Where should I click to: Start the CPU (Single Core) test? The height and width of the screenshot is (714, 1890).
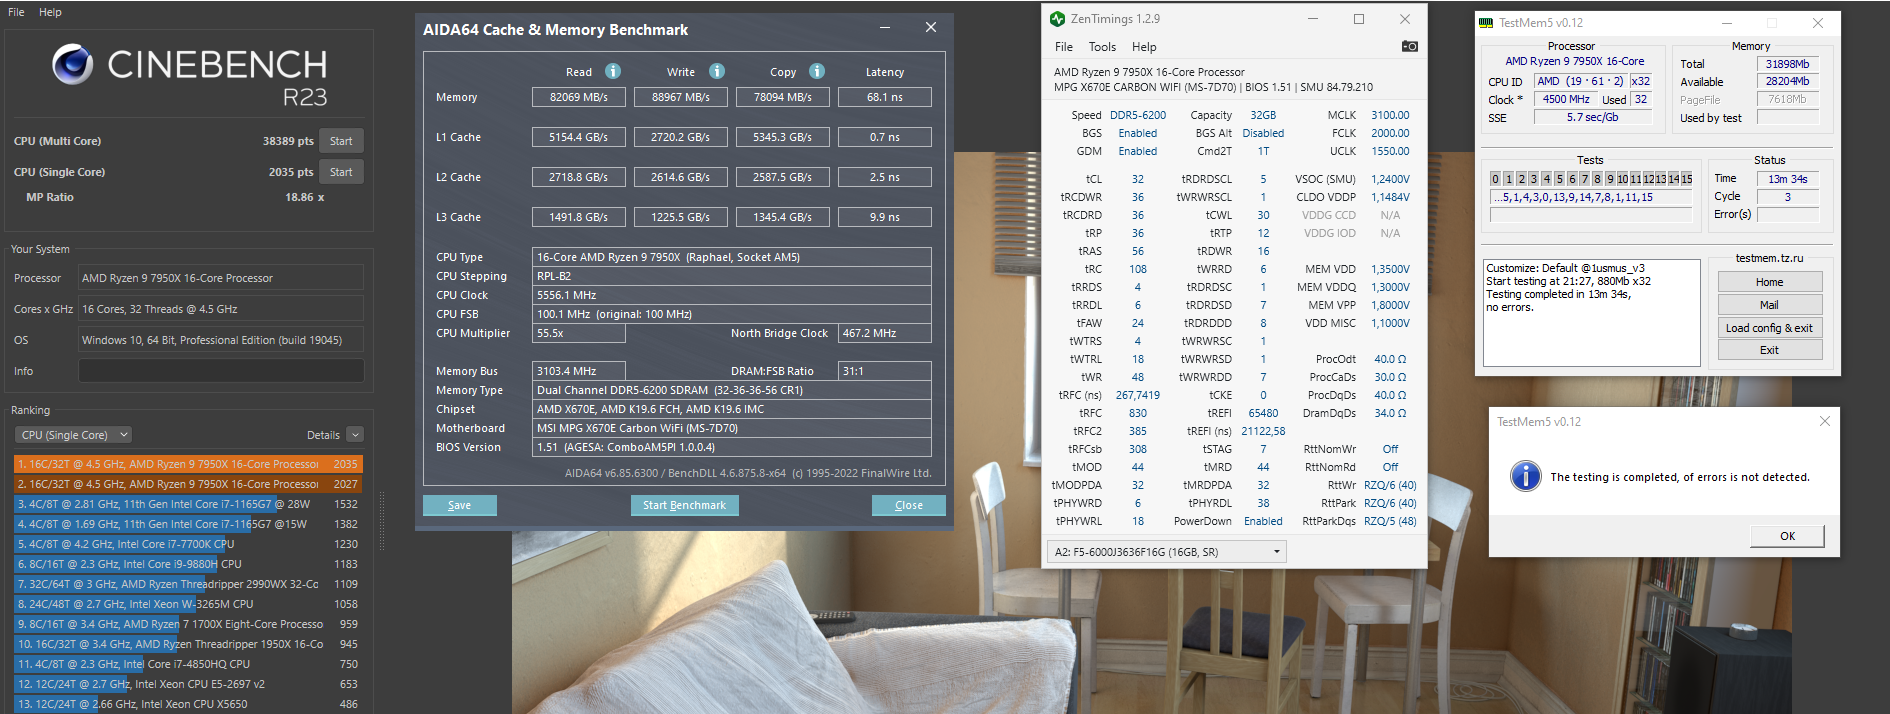tap(341, 172)
